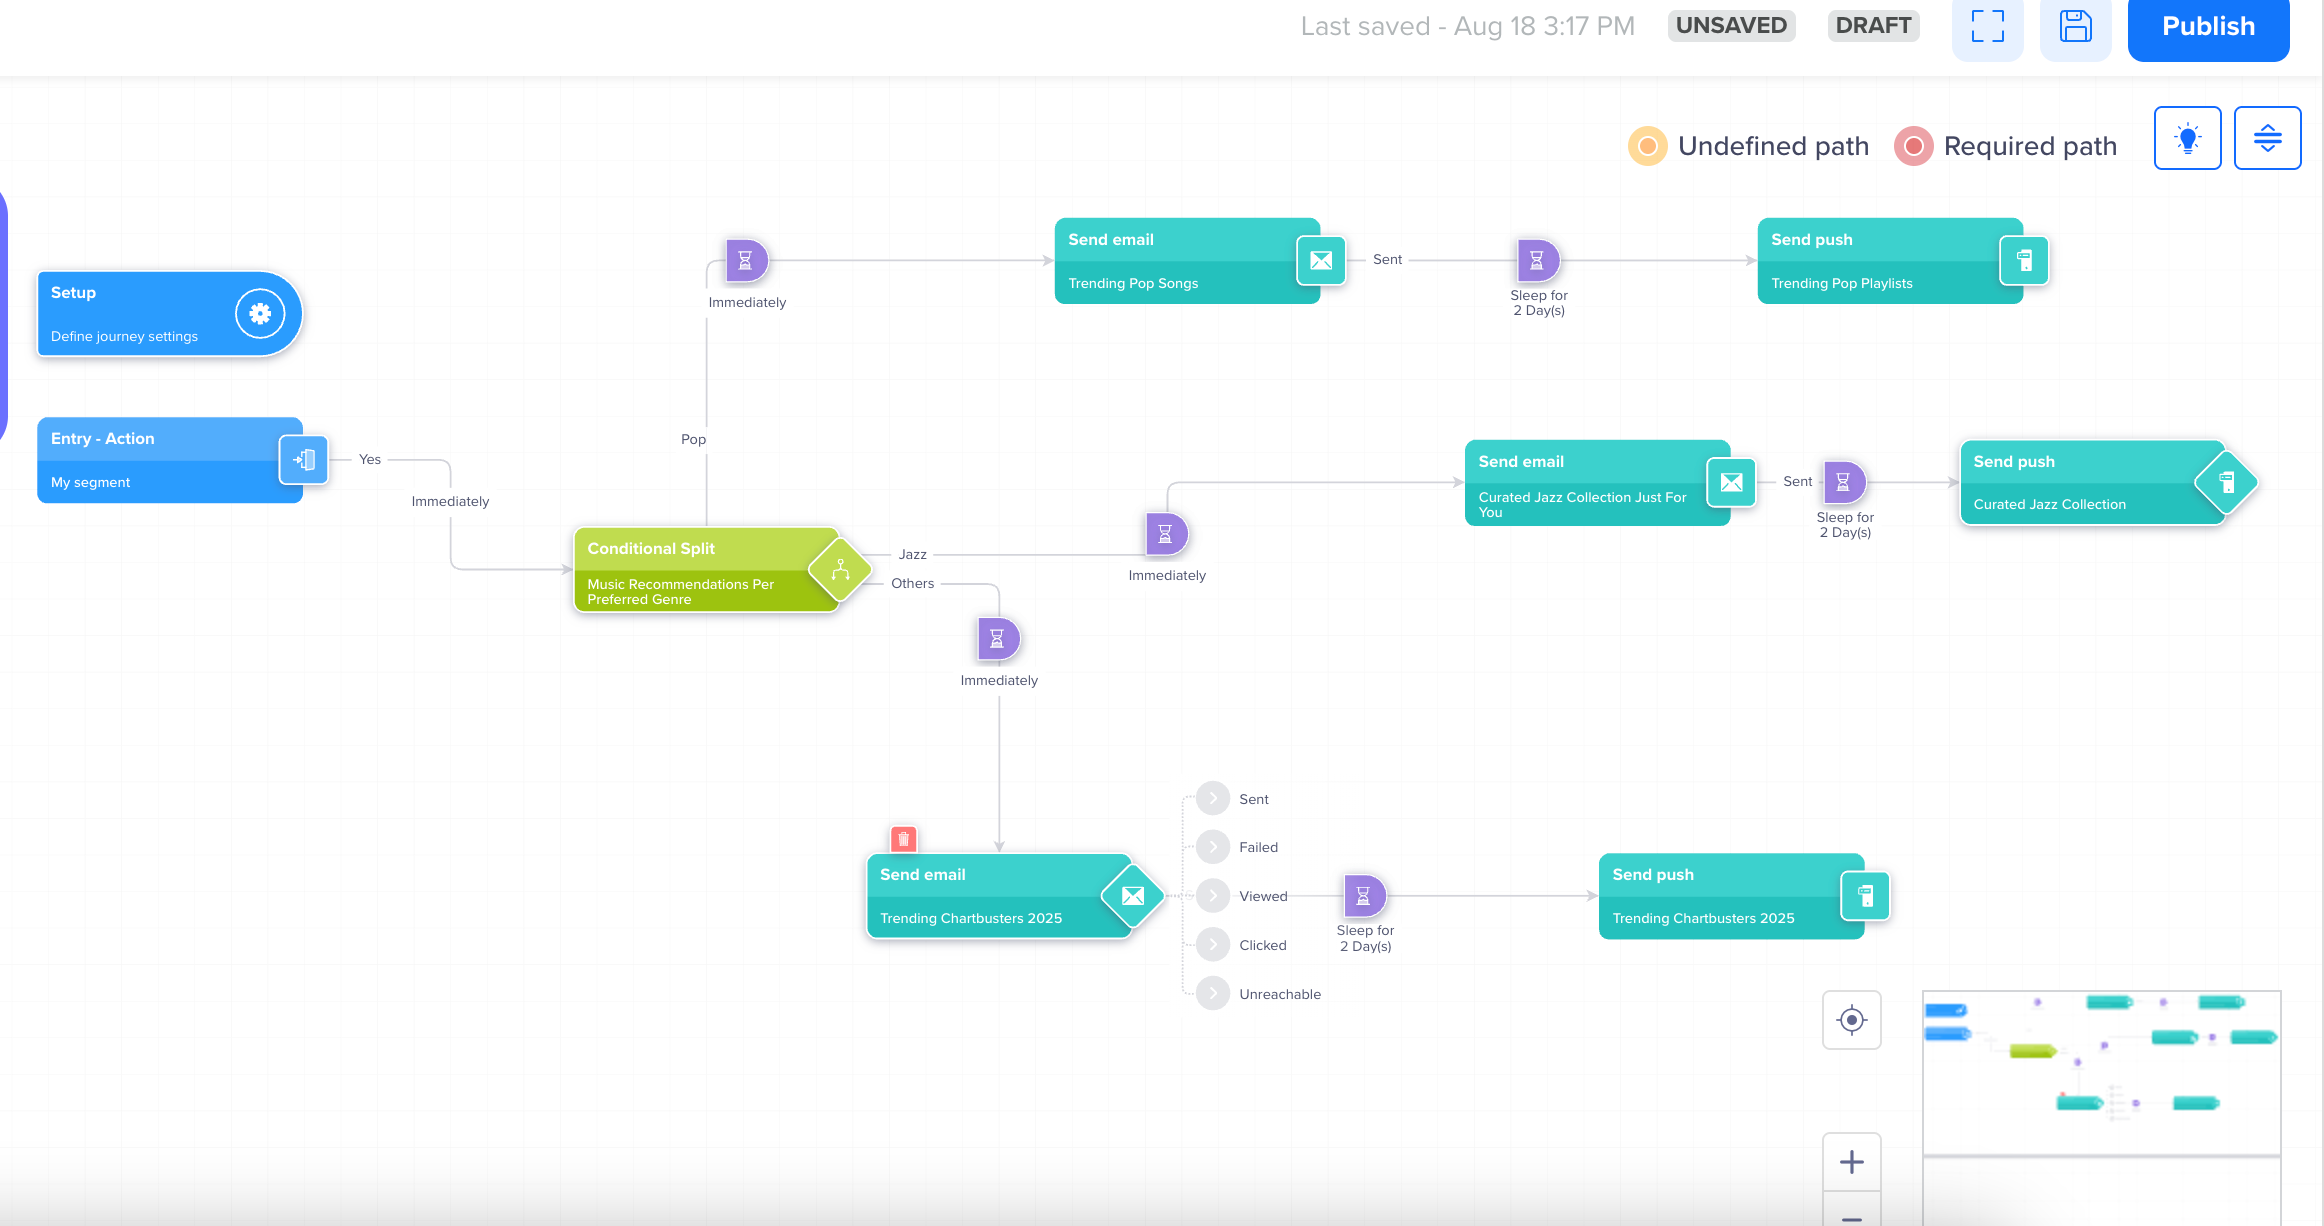
Task: Toggle the tips lightbulb control
Action: coord(2187,137)
